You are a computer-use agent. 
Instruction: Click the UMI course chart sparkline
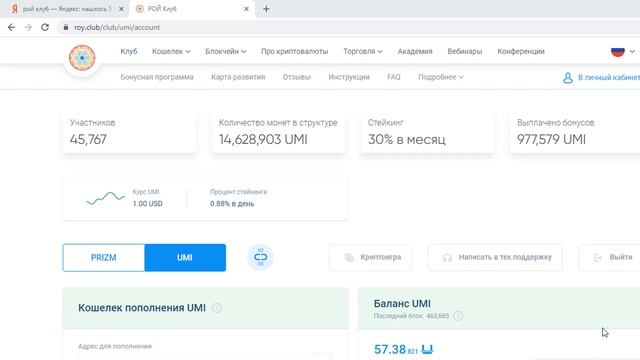[106, 198]
